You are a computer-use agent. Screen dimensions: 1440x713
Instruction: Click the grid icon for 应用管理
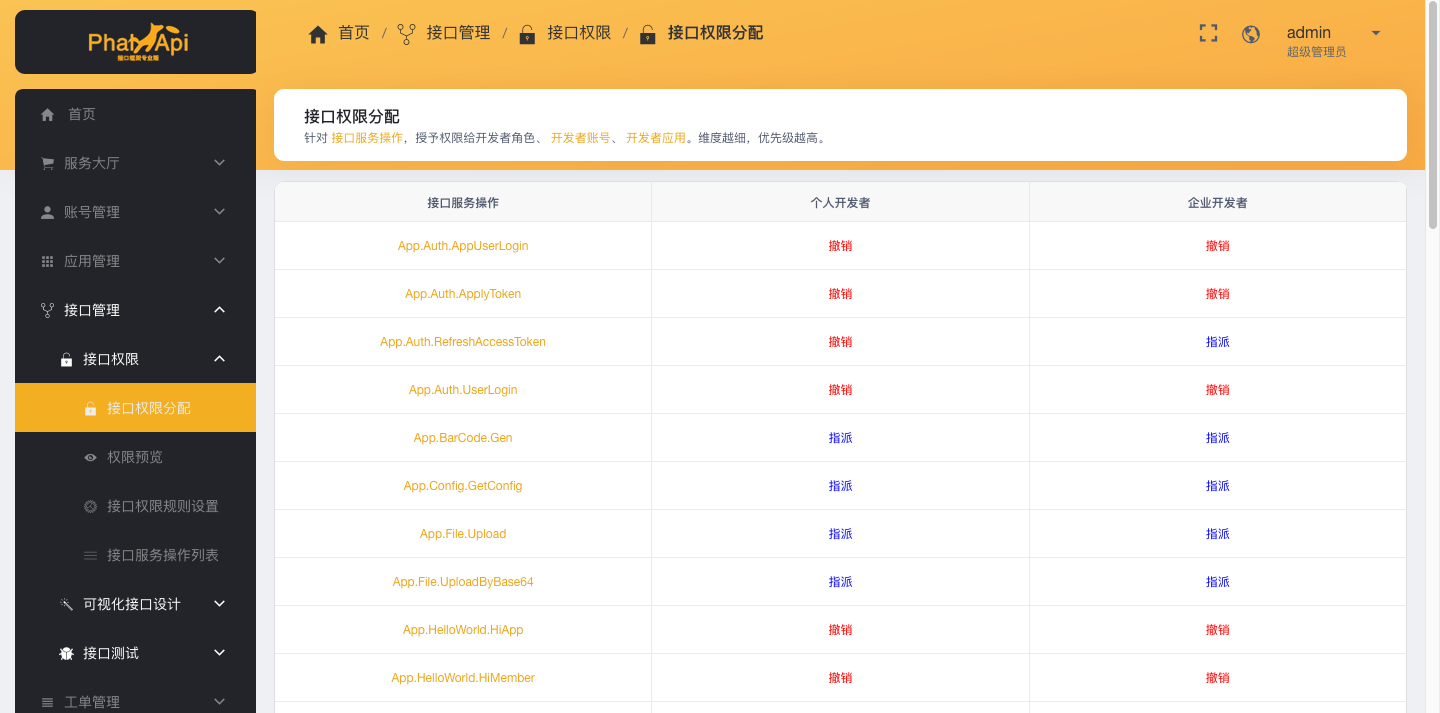(x=47, y=262)
